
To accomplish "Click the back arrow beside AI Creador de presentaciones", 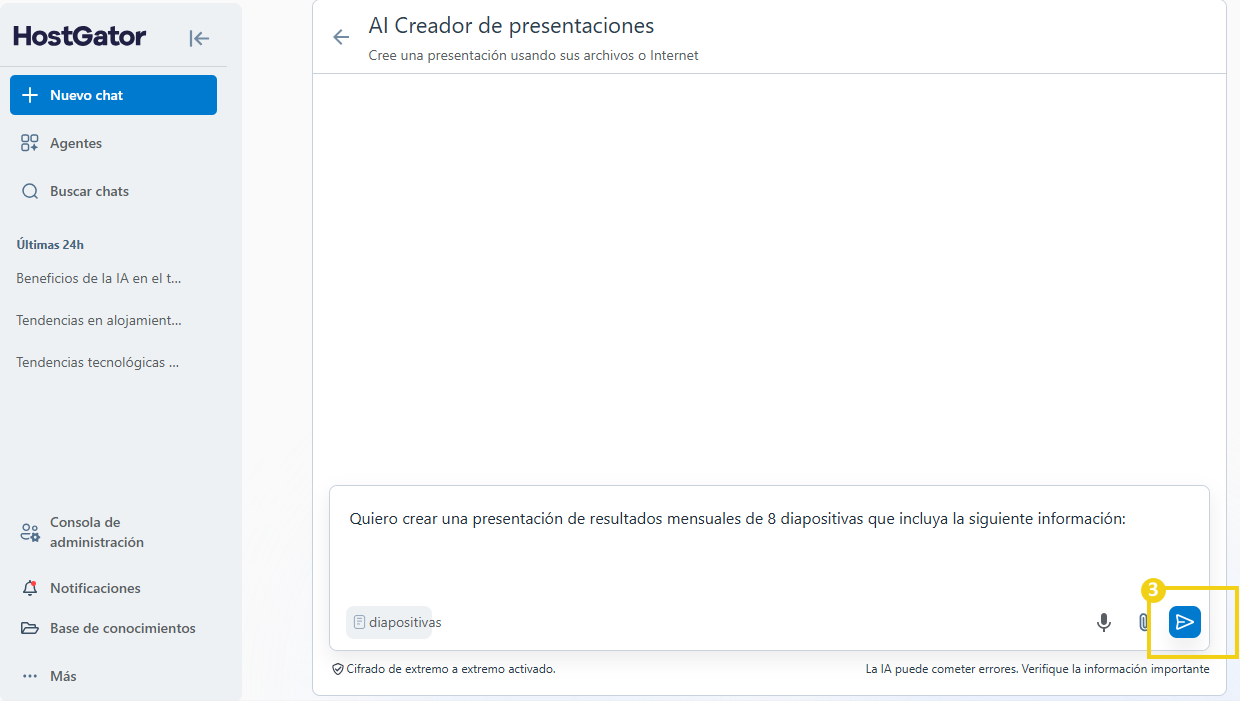I will tap(341, 37).
